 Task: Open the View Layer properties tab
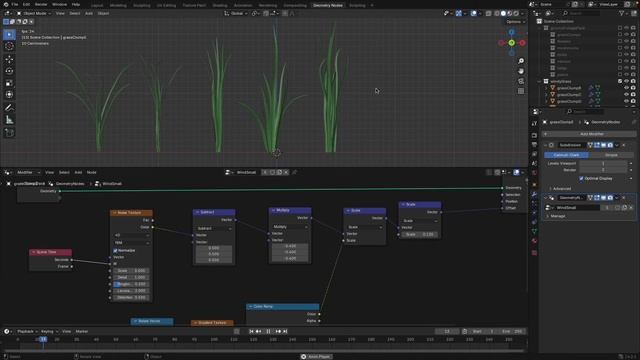[534, 154]
